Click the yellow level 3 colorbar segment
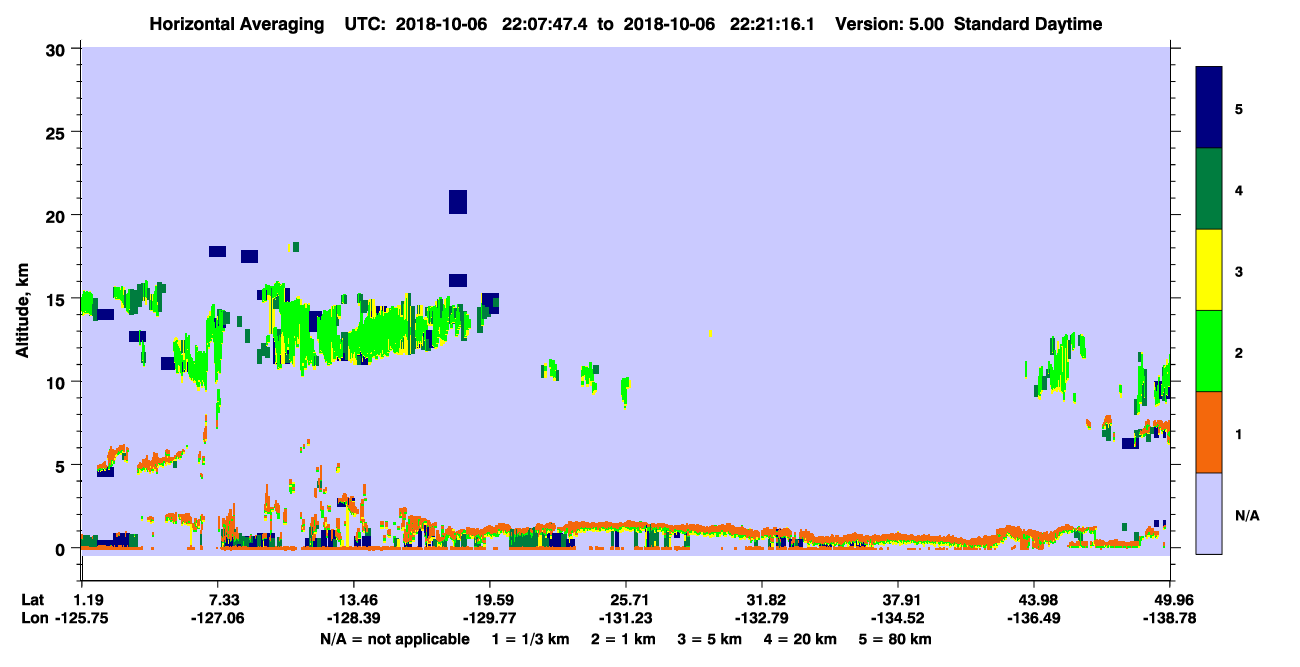Screen dimensions: 1300x667 pyautogui.click(x=1209, y=270)
